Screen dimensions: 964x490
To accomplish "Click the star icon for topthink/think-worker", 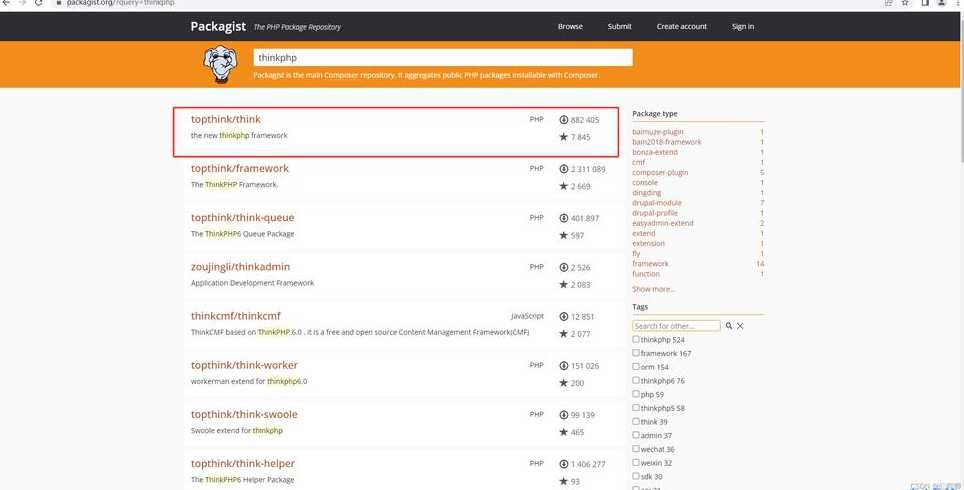I will pos(563,382).
